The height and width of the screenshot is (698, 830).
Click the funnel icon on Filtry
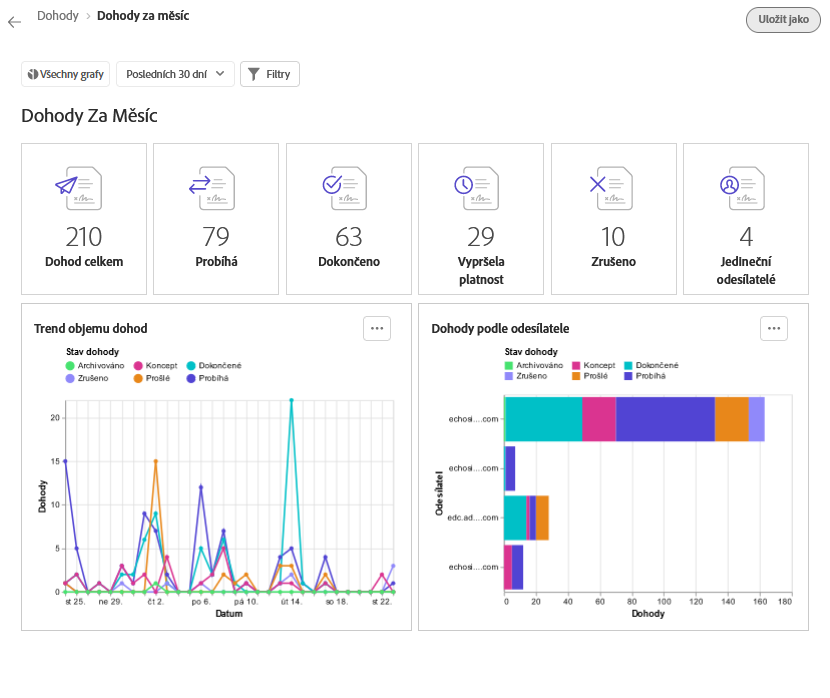point(254,74)
